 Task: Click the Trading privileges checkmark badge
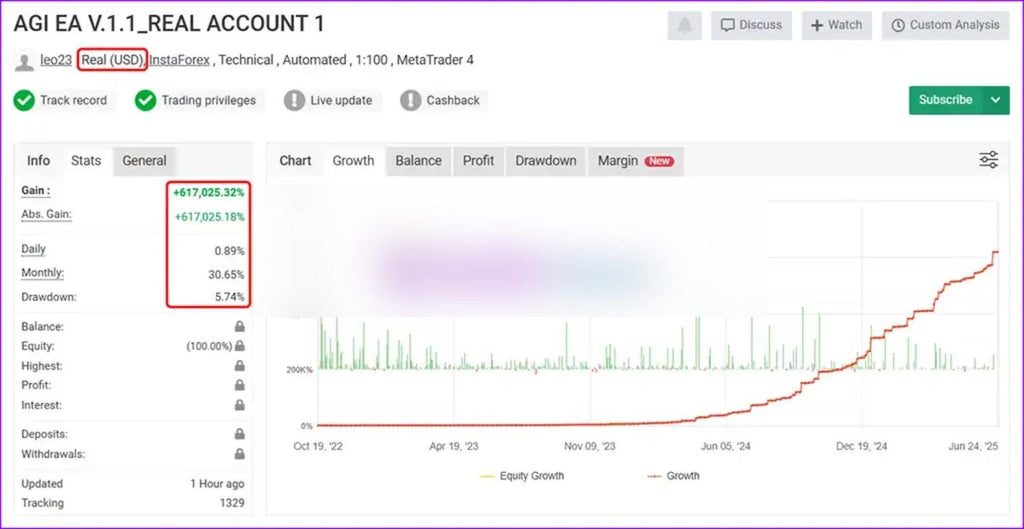[x=146, y=100]
